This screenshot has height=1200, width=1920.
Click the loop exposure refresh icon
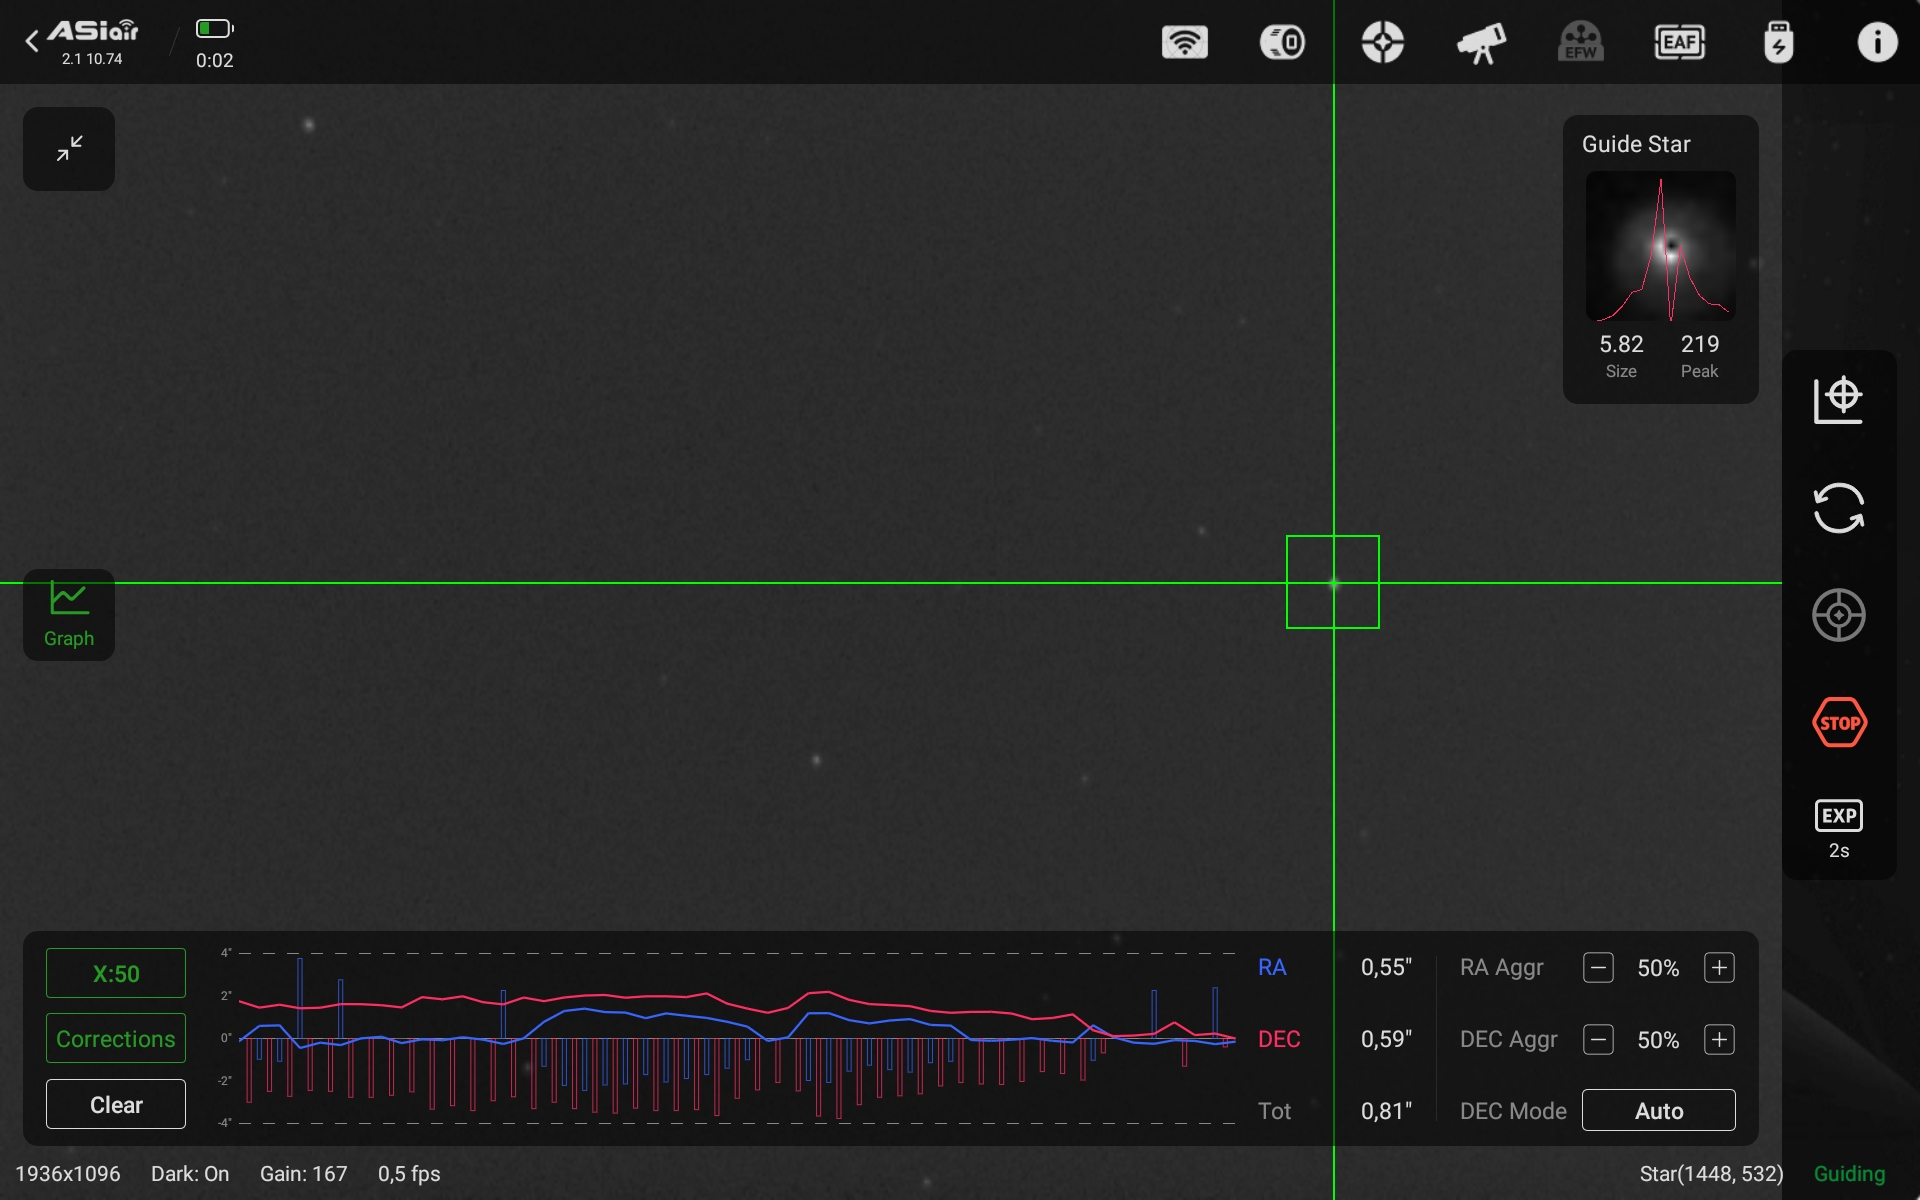point(1838,508)
